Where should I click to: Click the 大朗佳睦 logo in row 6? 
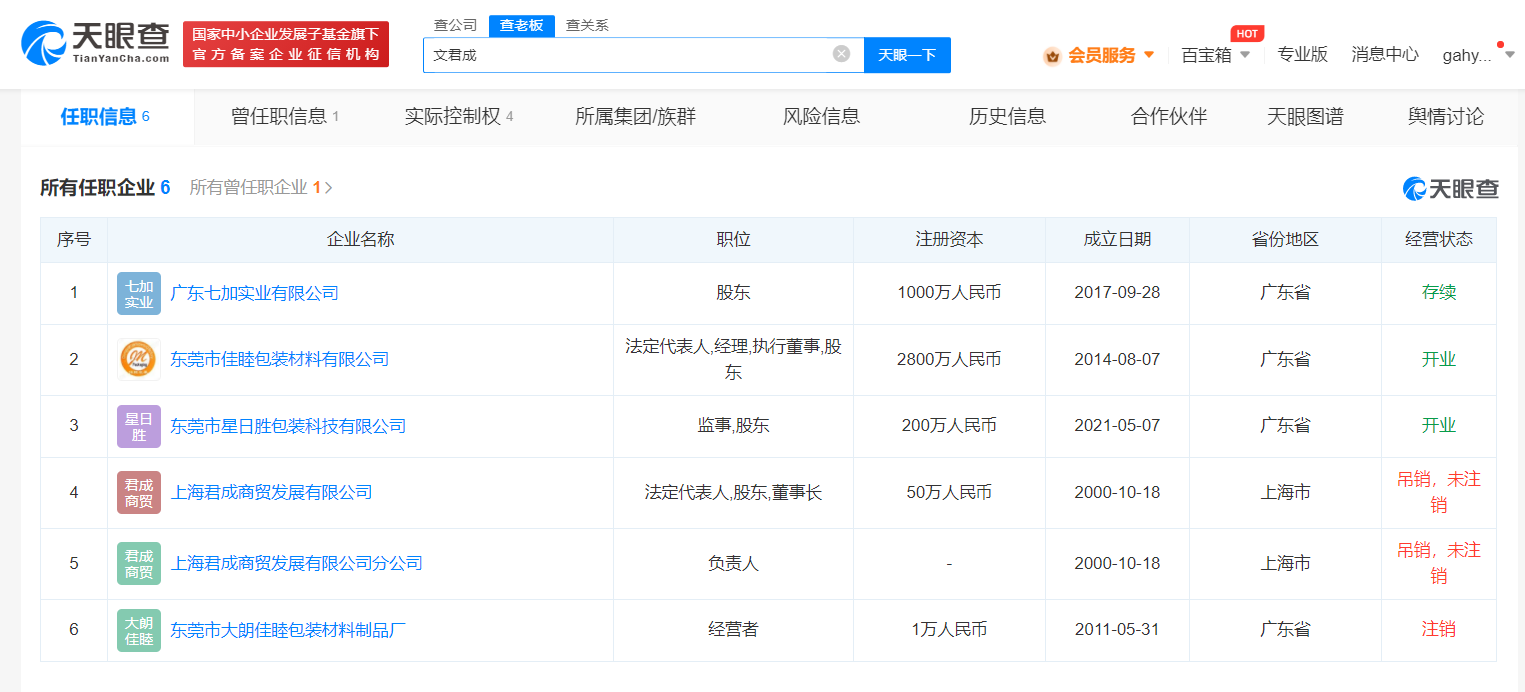coord(138,630)
